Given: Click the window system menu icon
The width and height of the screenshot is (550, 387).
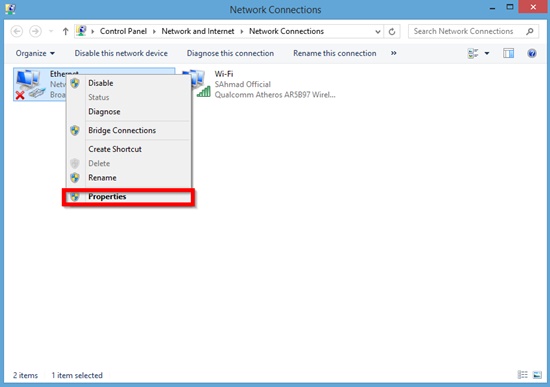Looking at the screenshot, I should pos(10,9).
